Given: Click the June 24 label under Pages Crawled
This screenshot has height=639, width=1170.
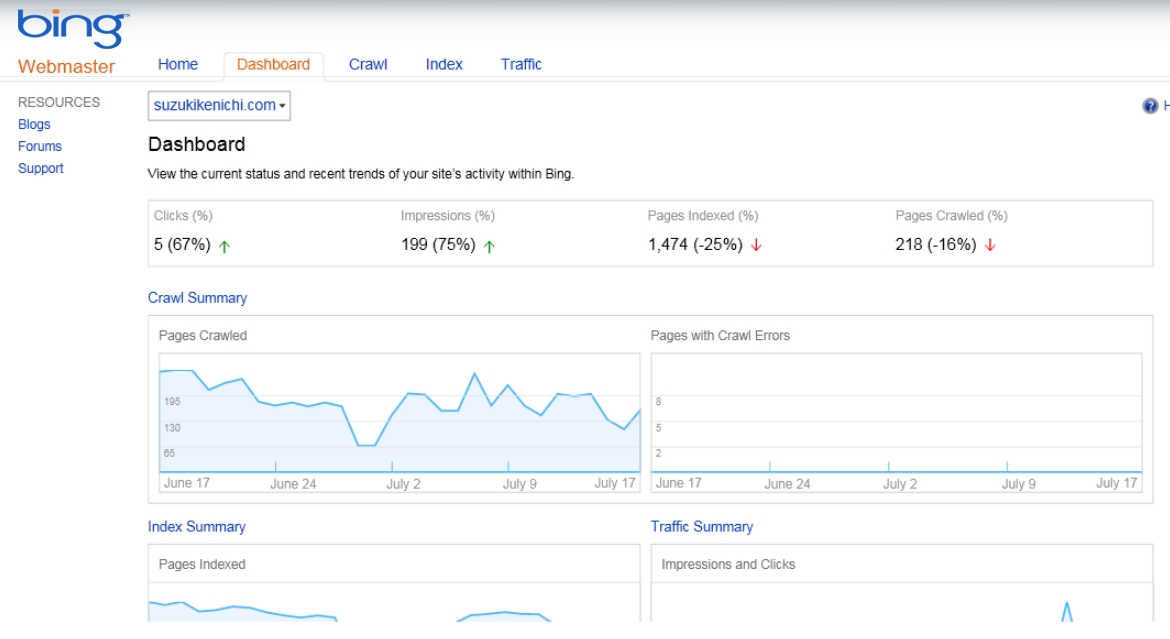Looking at the screenshot, I should (x=293, y=484).
